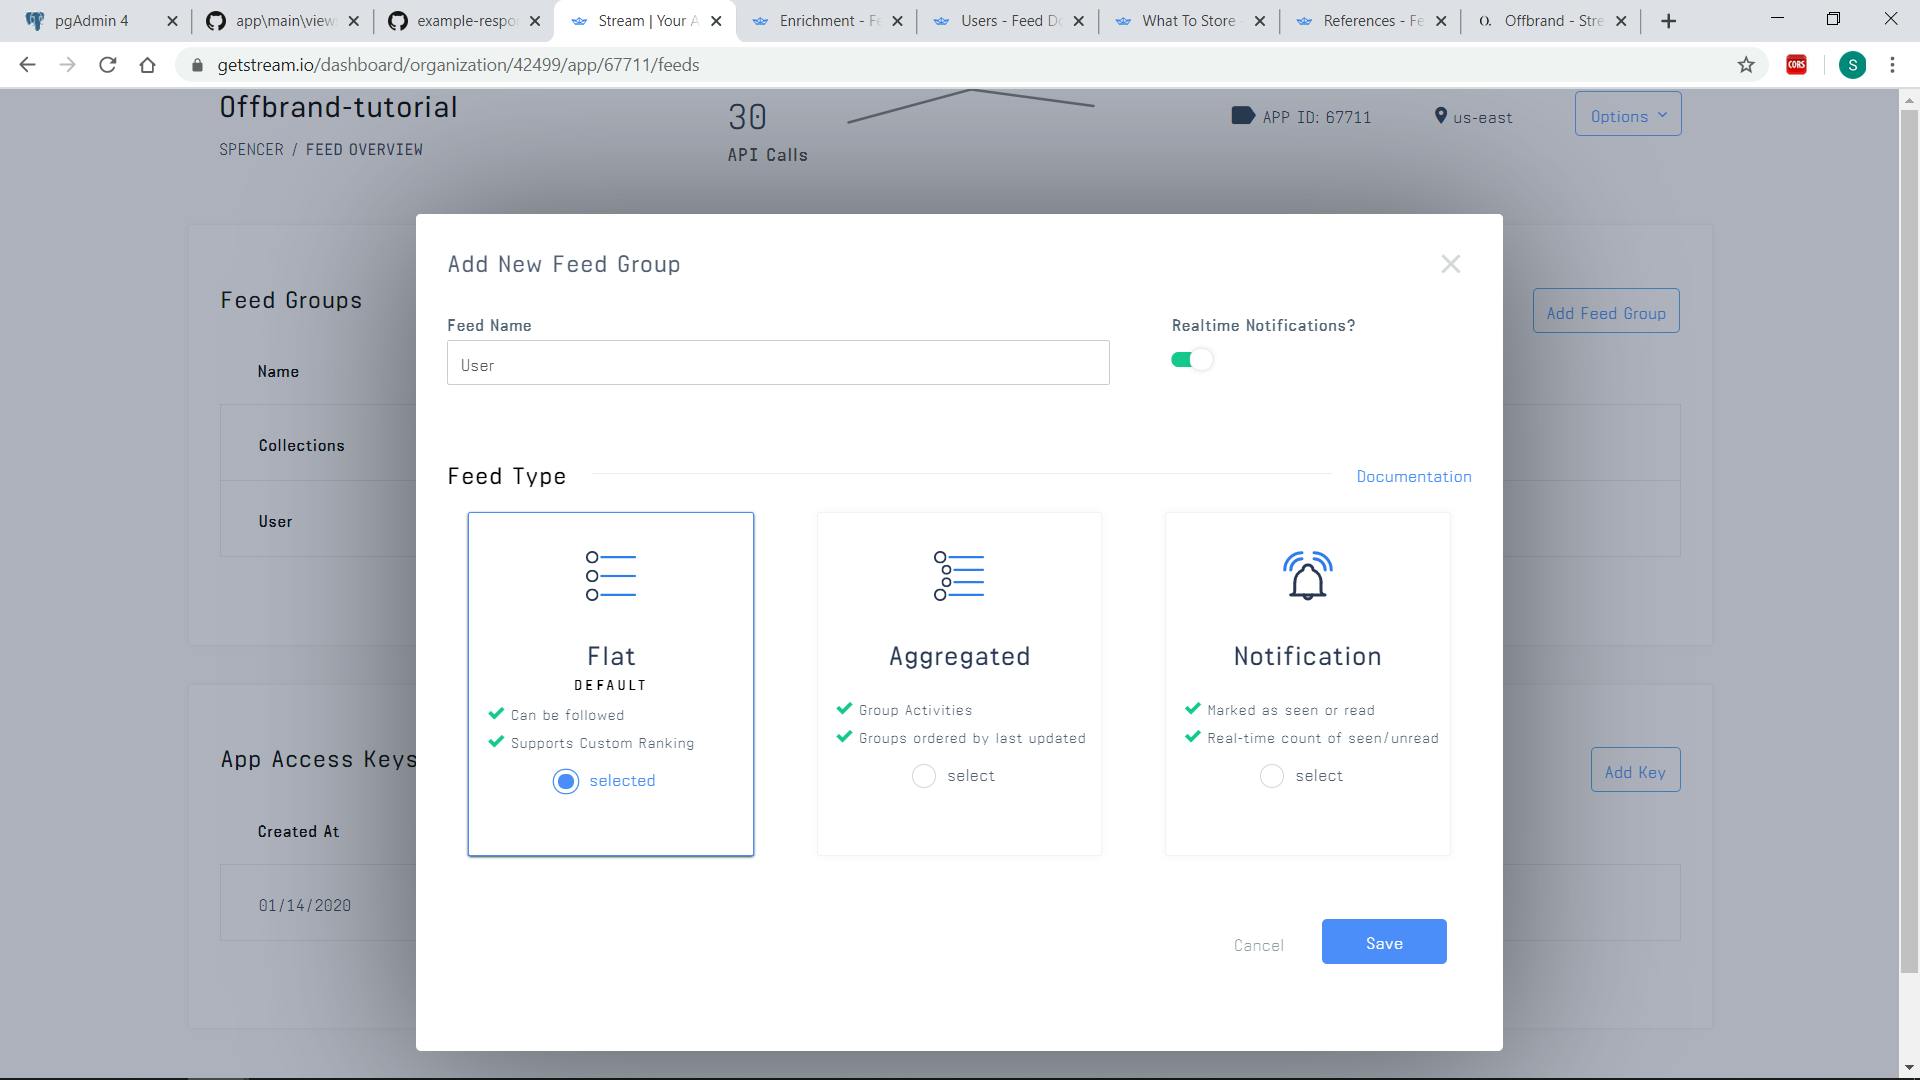Click the Notification bell icon
1920x1080 pixels.
(x=1306, y=574)
